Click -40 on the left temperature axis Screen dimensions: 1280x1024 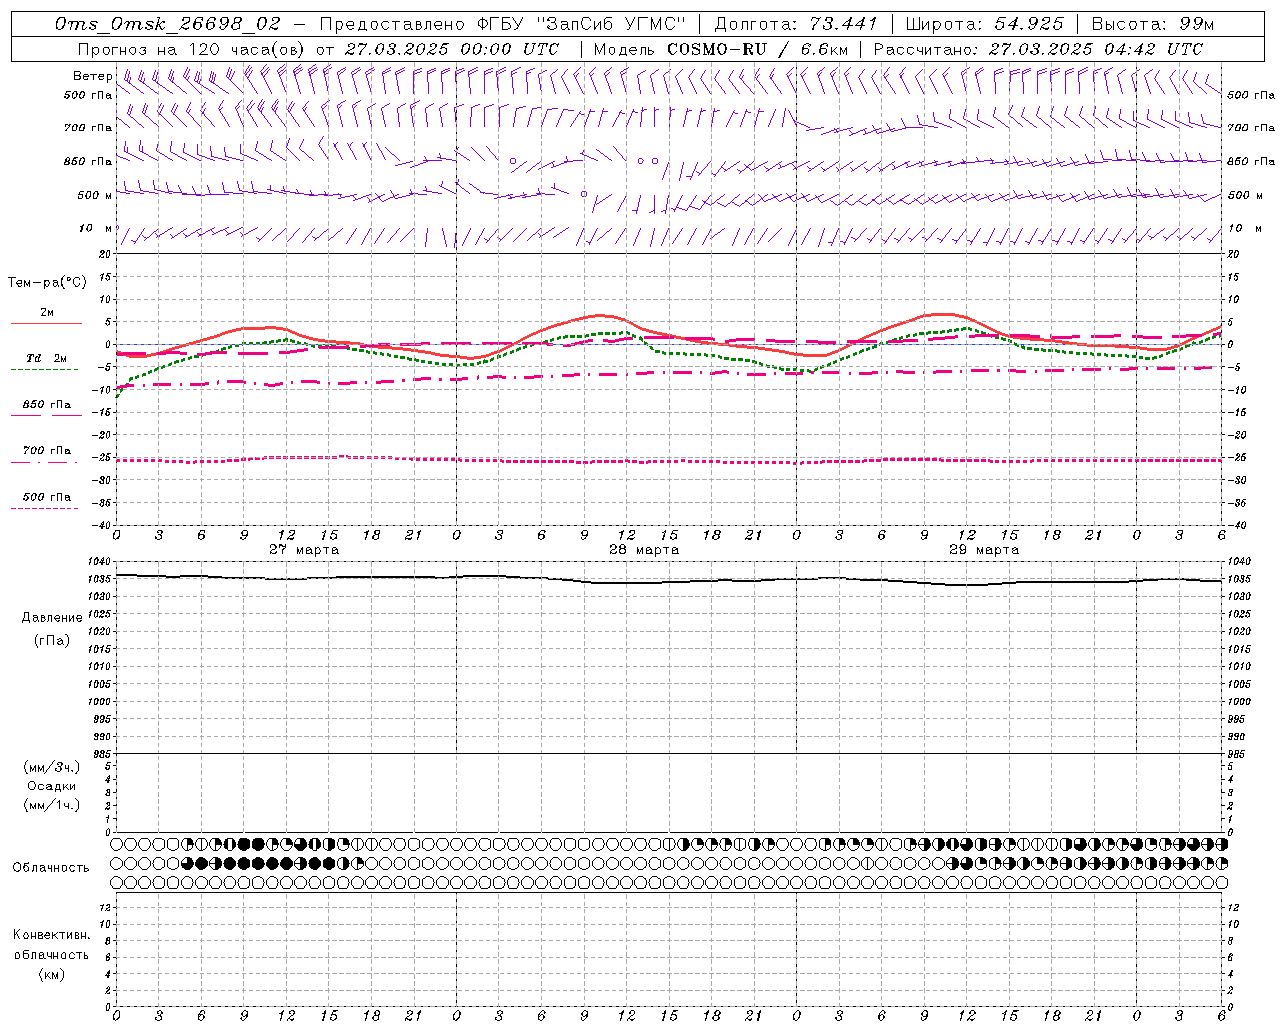pyautogui.click(x=102, y=526)
